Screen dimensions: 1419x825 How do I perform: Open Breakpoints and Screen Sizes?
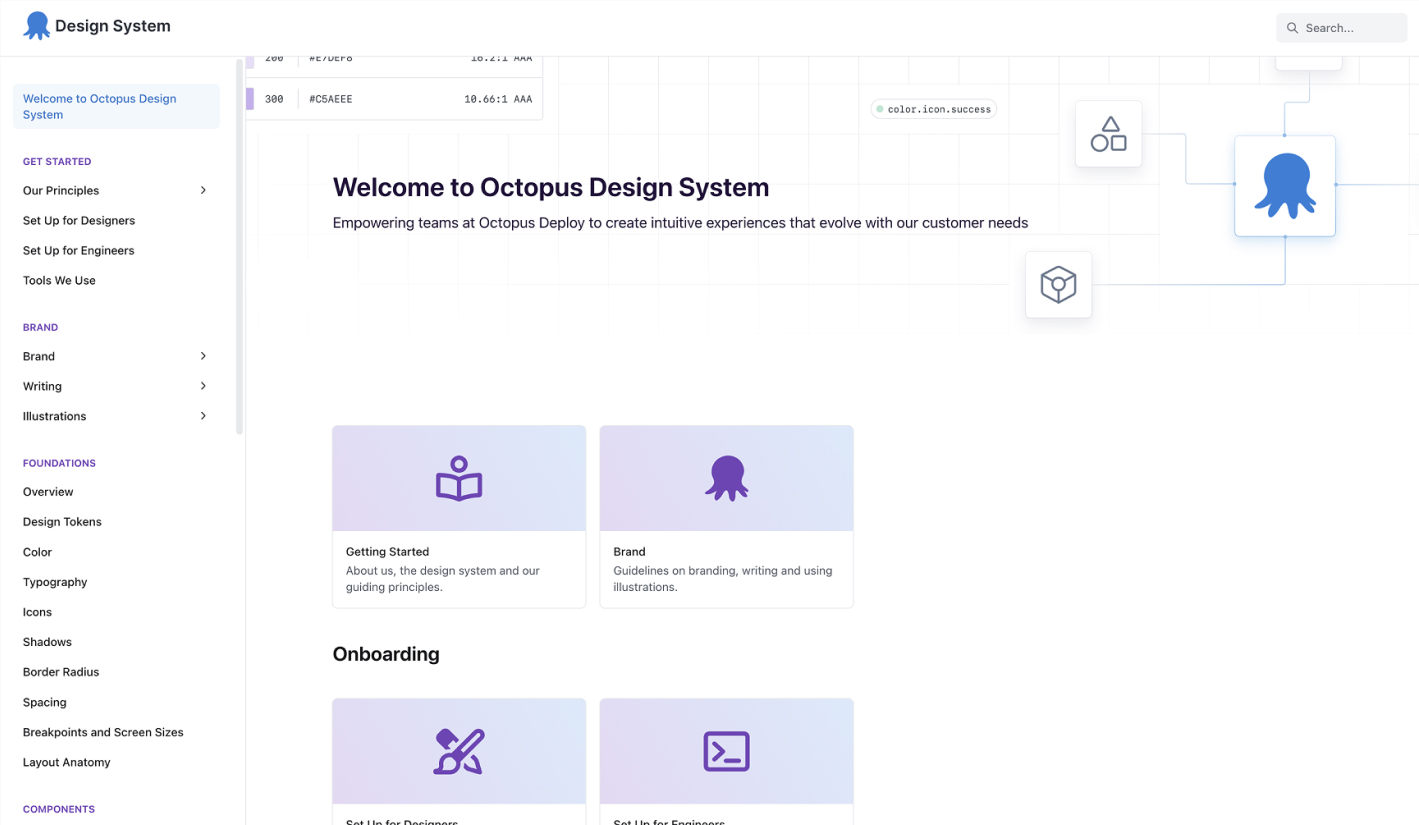click(103, 732)
